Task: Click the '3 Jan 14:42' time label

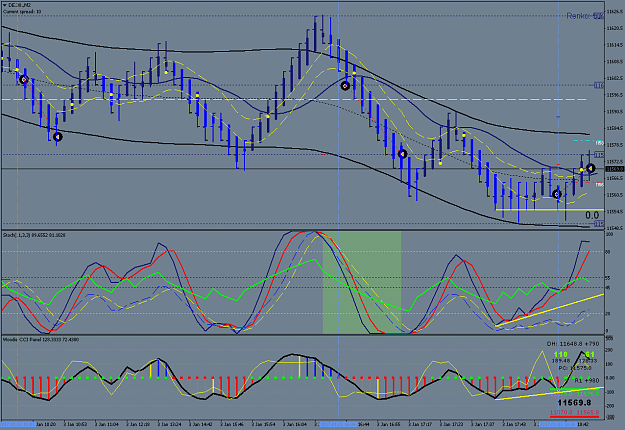Action: tap(201, 424)
